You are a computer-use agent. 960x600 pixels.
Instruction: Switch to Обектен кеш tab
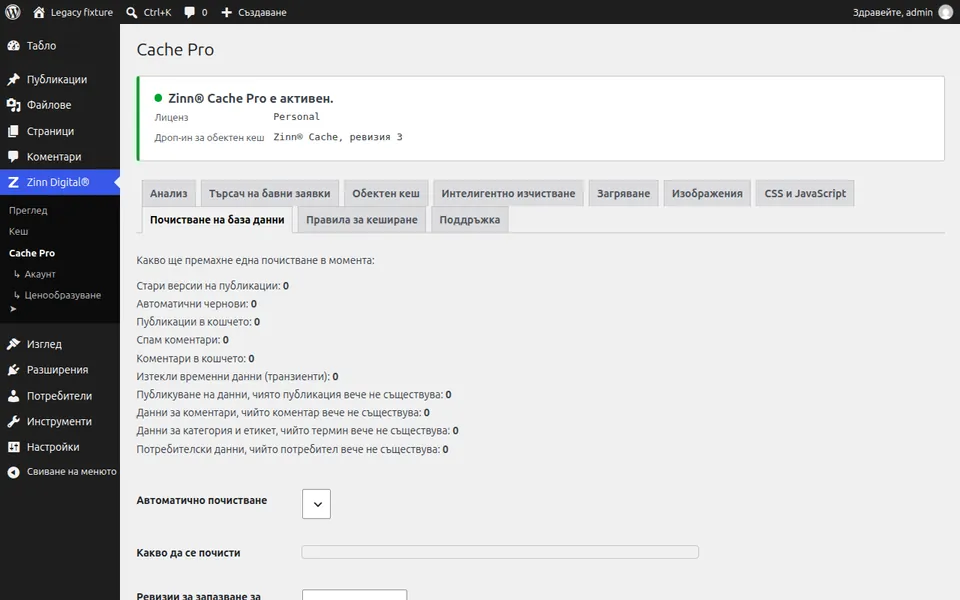(386, 193)
